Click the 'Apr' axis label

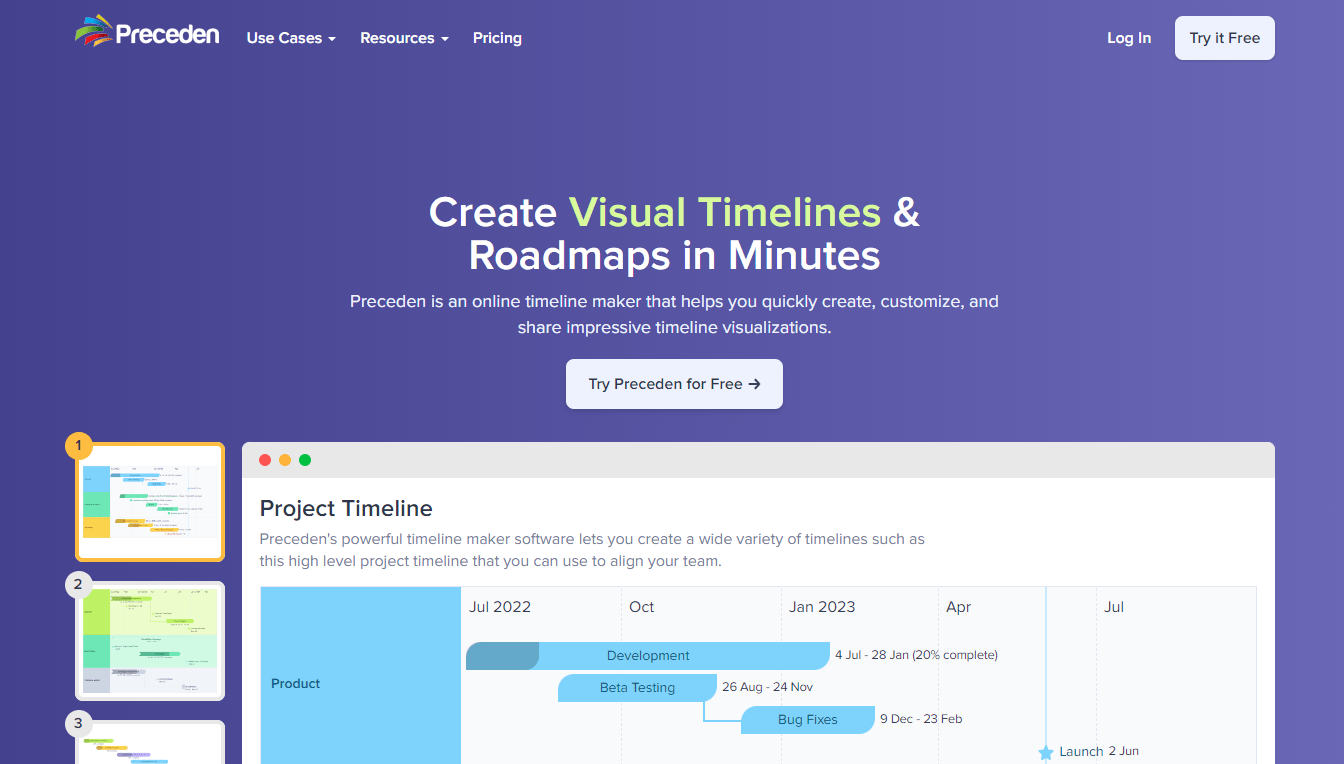[x=959, y=607]
